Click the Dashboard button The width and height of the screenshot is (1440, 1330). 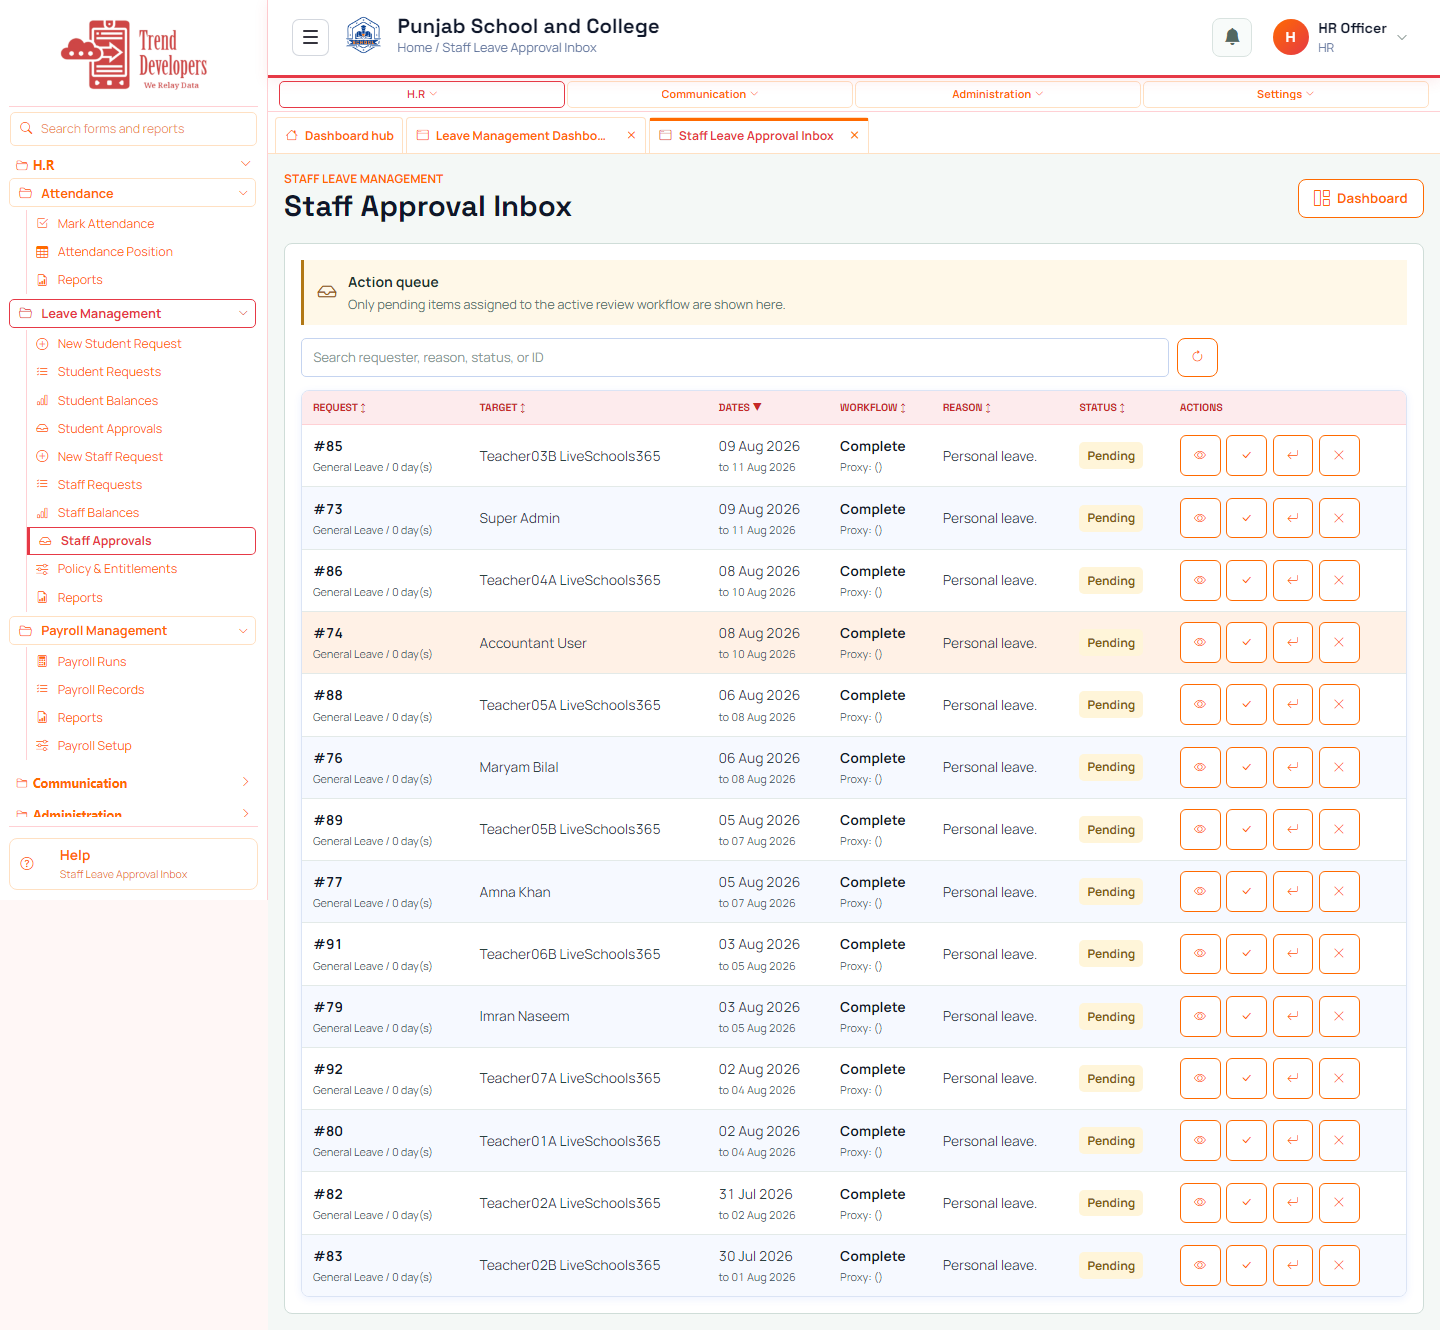pyautogui.click(x=1361, y=198)
